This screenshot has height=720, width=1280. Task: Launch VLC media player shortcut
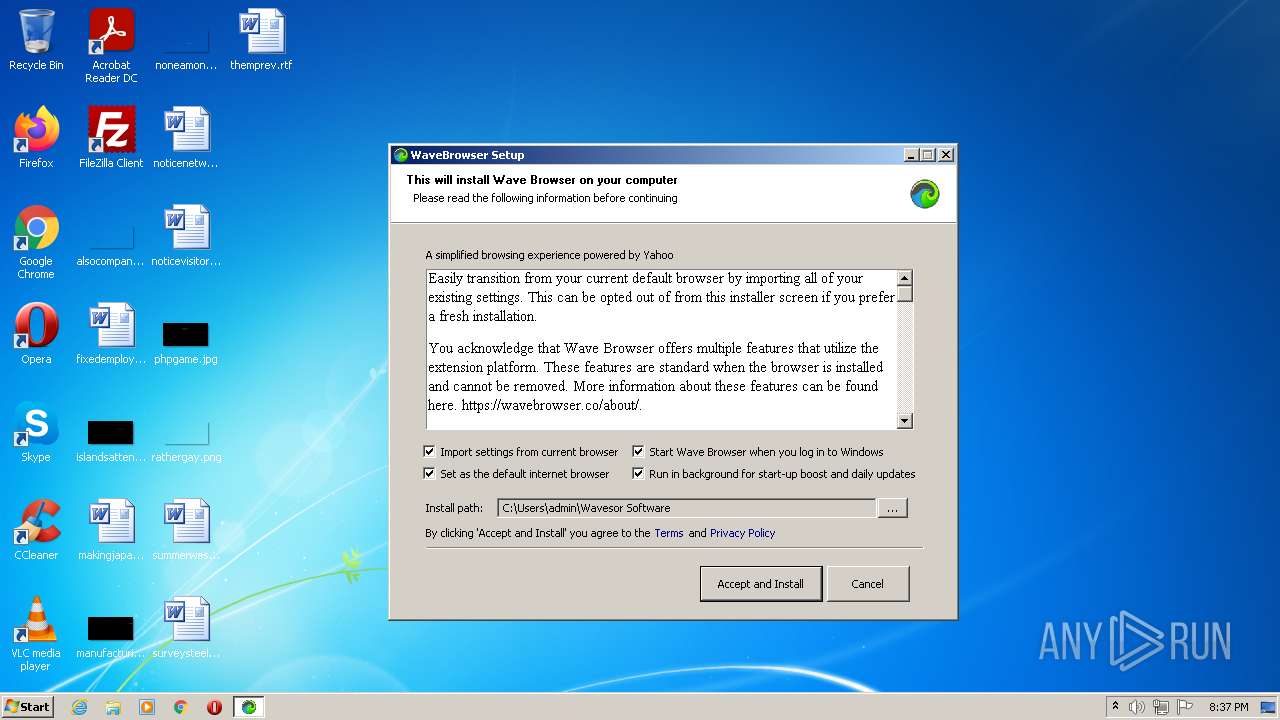[36, 634]
